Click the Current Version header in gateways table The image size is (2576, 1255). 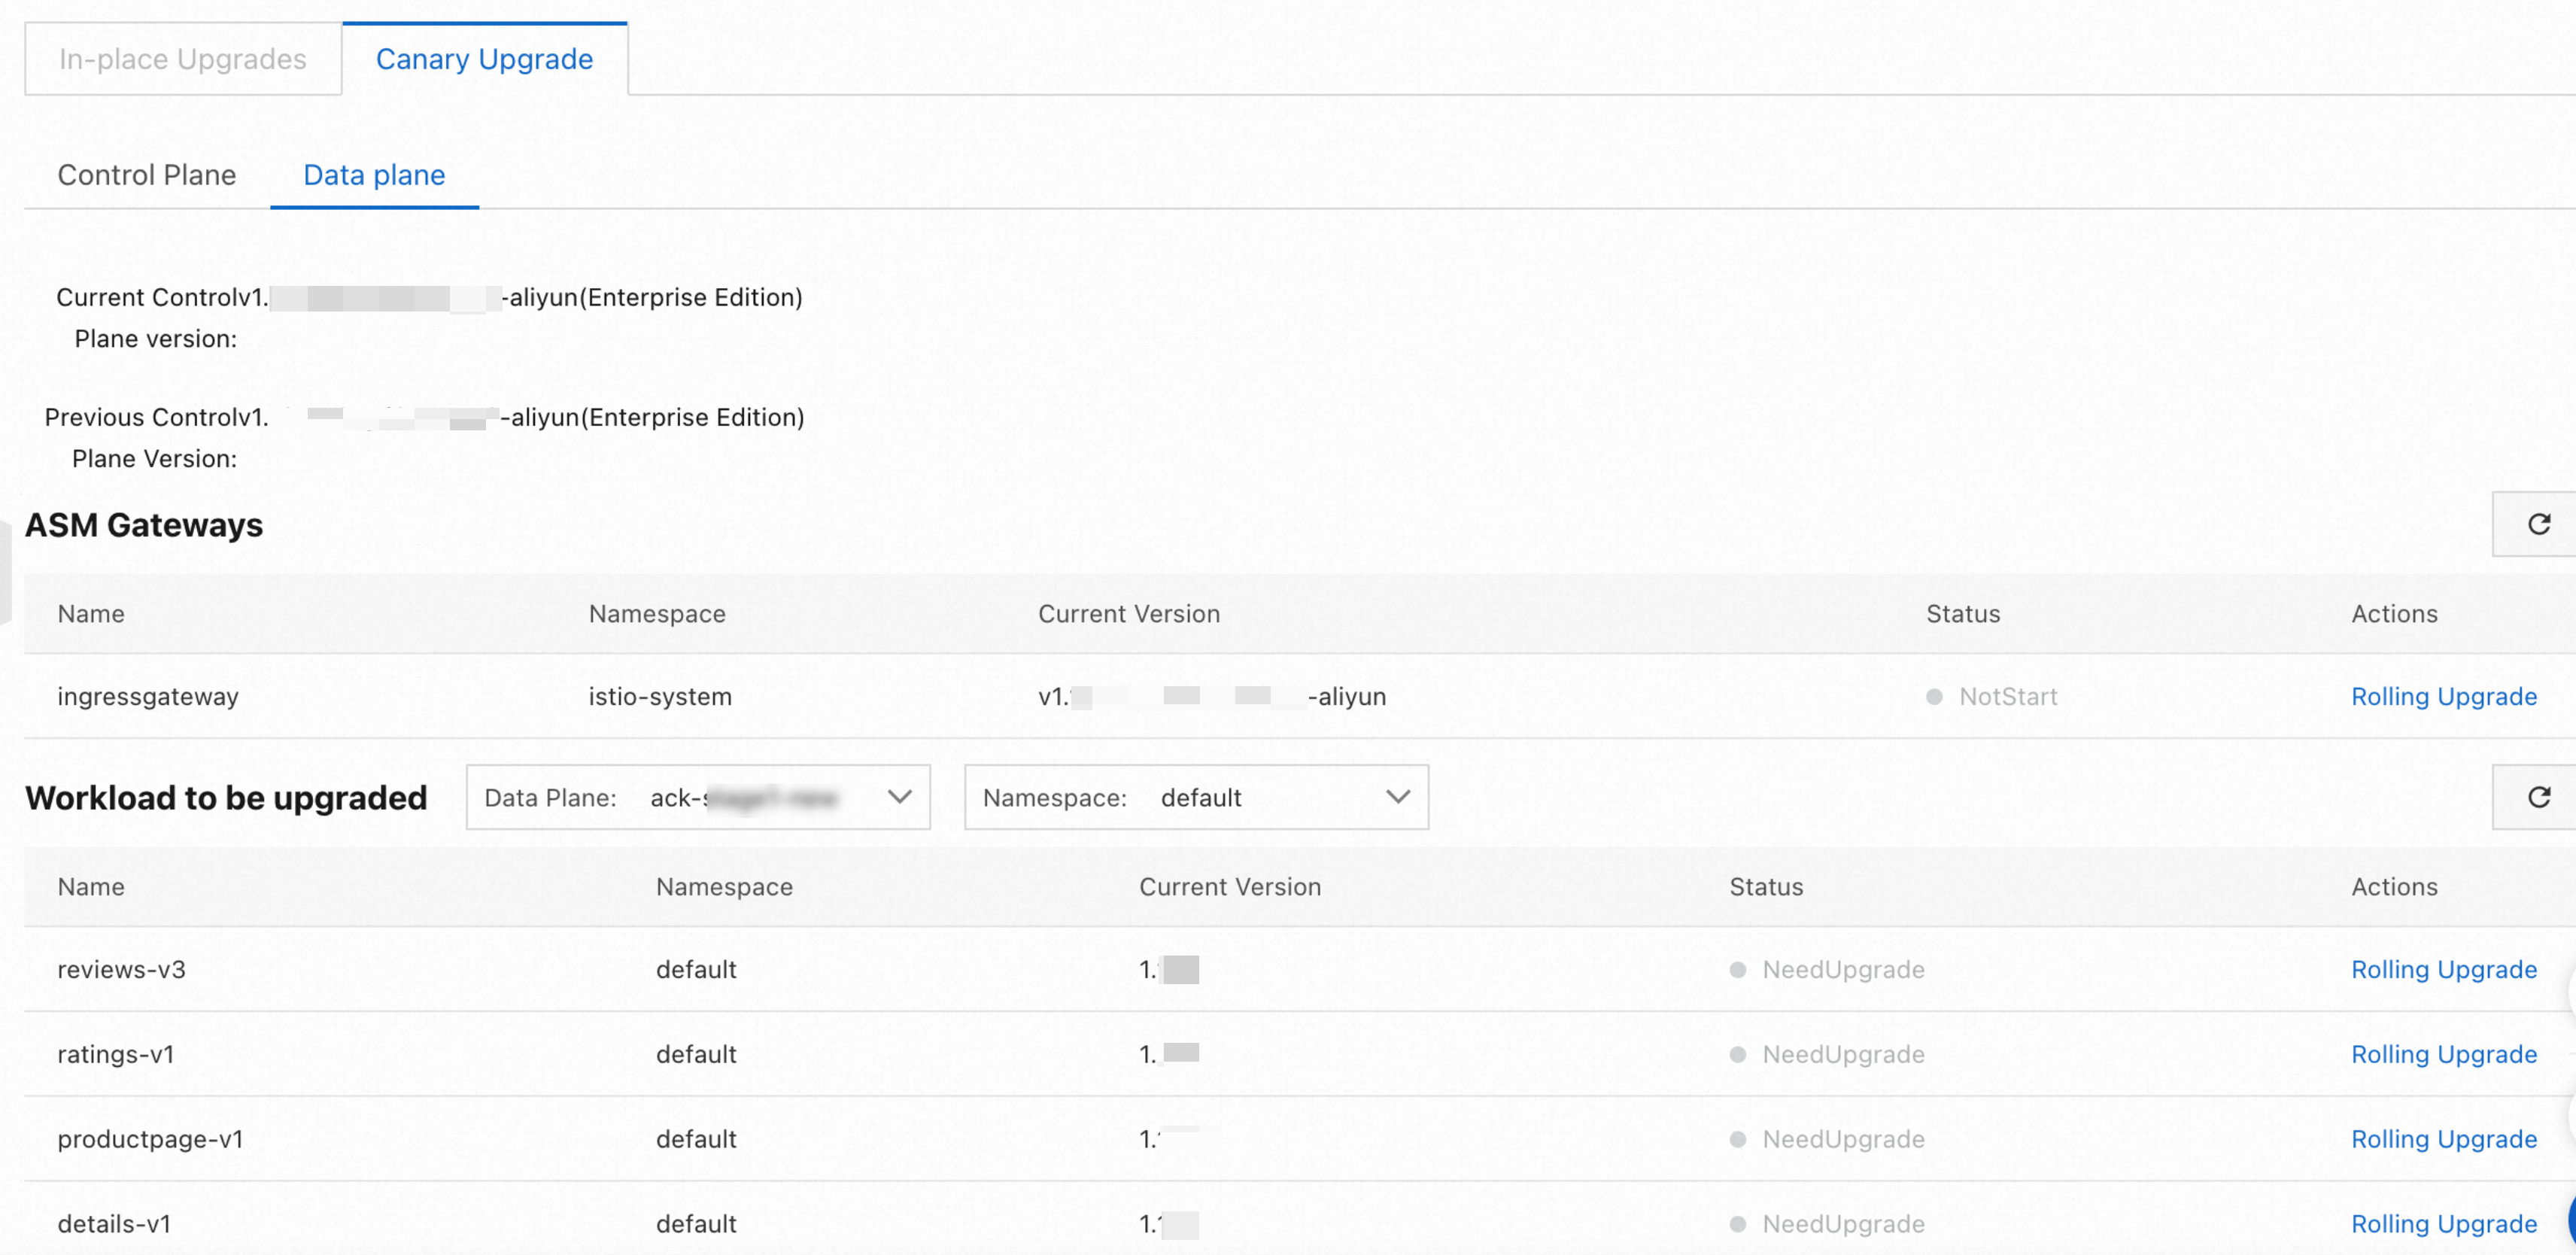click(x=1128, y=614)
